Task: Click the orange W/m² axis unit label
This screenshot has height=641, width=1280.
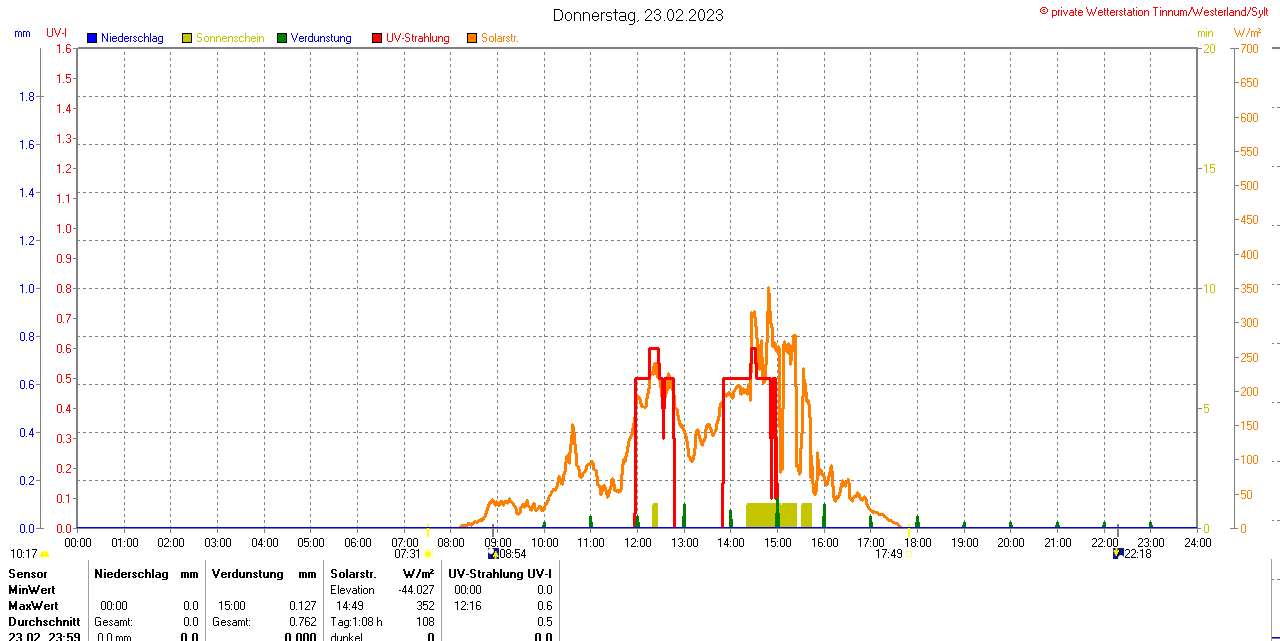Action: coord(1247,33)
